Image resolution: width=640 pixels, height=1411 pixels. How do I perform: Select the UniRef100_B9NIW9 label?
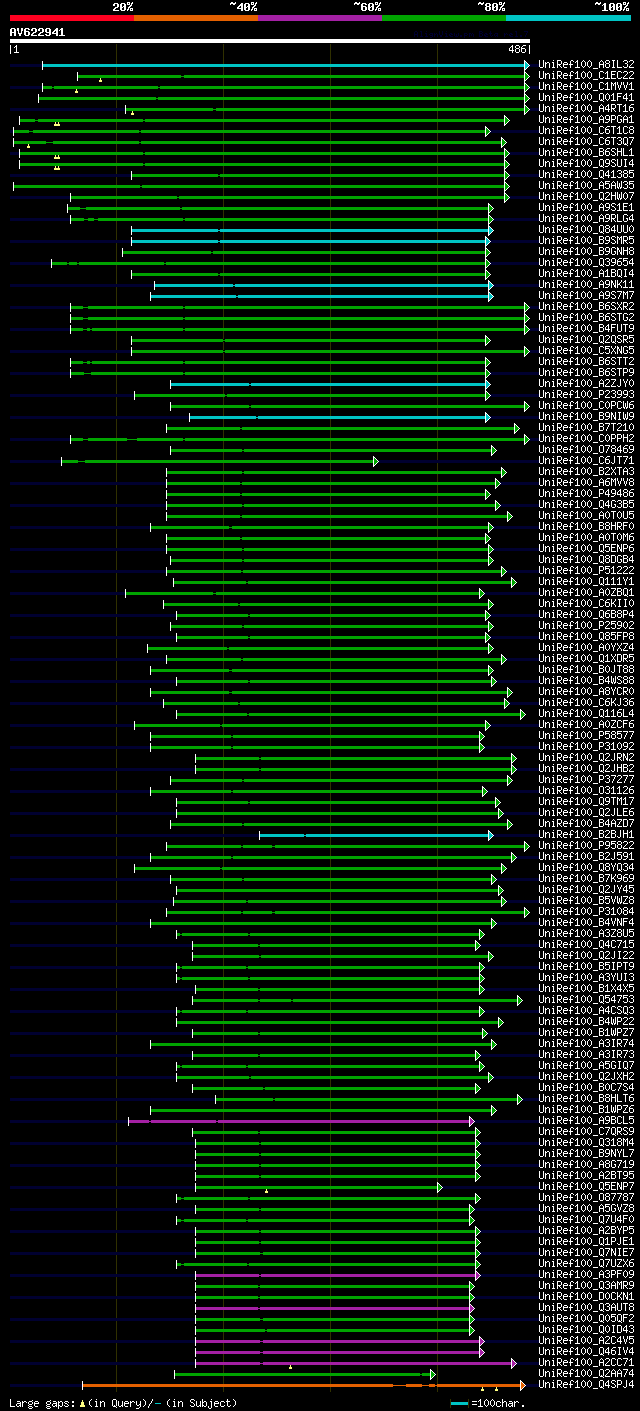point(586,417)
